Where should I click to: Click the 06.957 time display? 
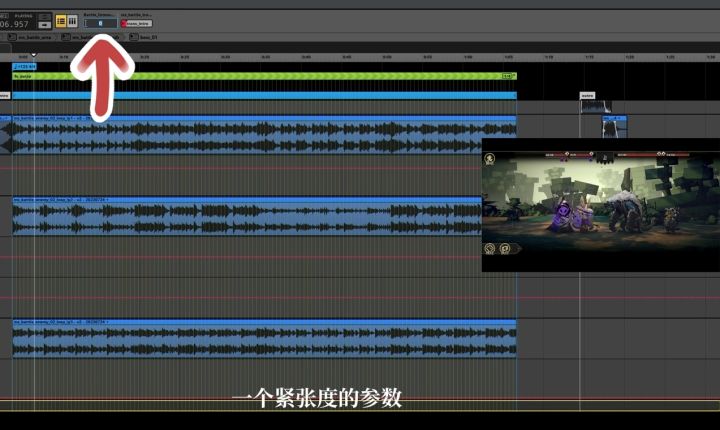14,24
